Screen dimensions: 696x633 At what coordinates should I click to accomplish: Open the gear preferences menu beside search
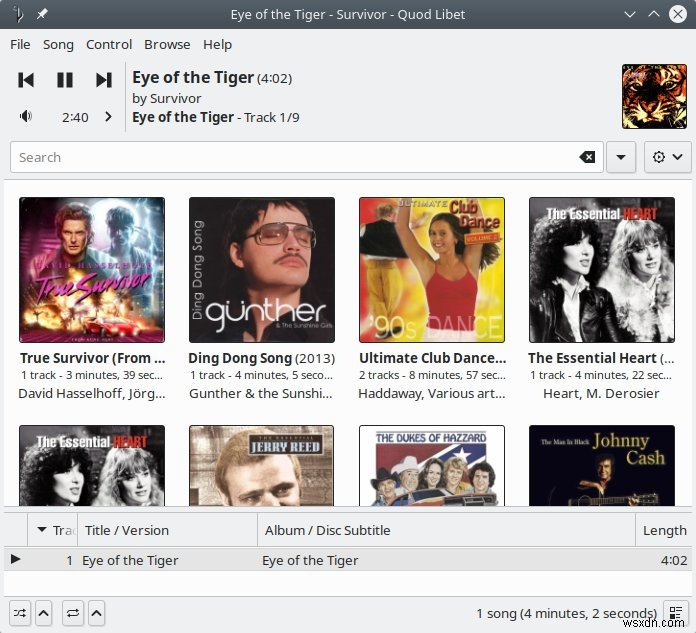point(667,157)
